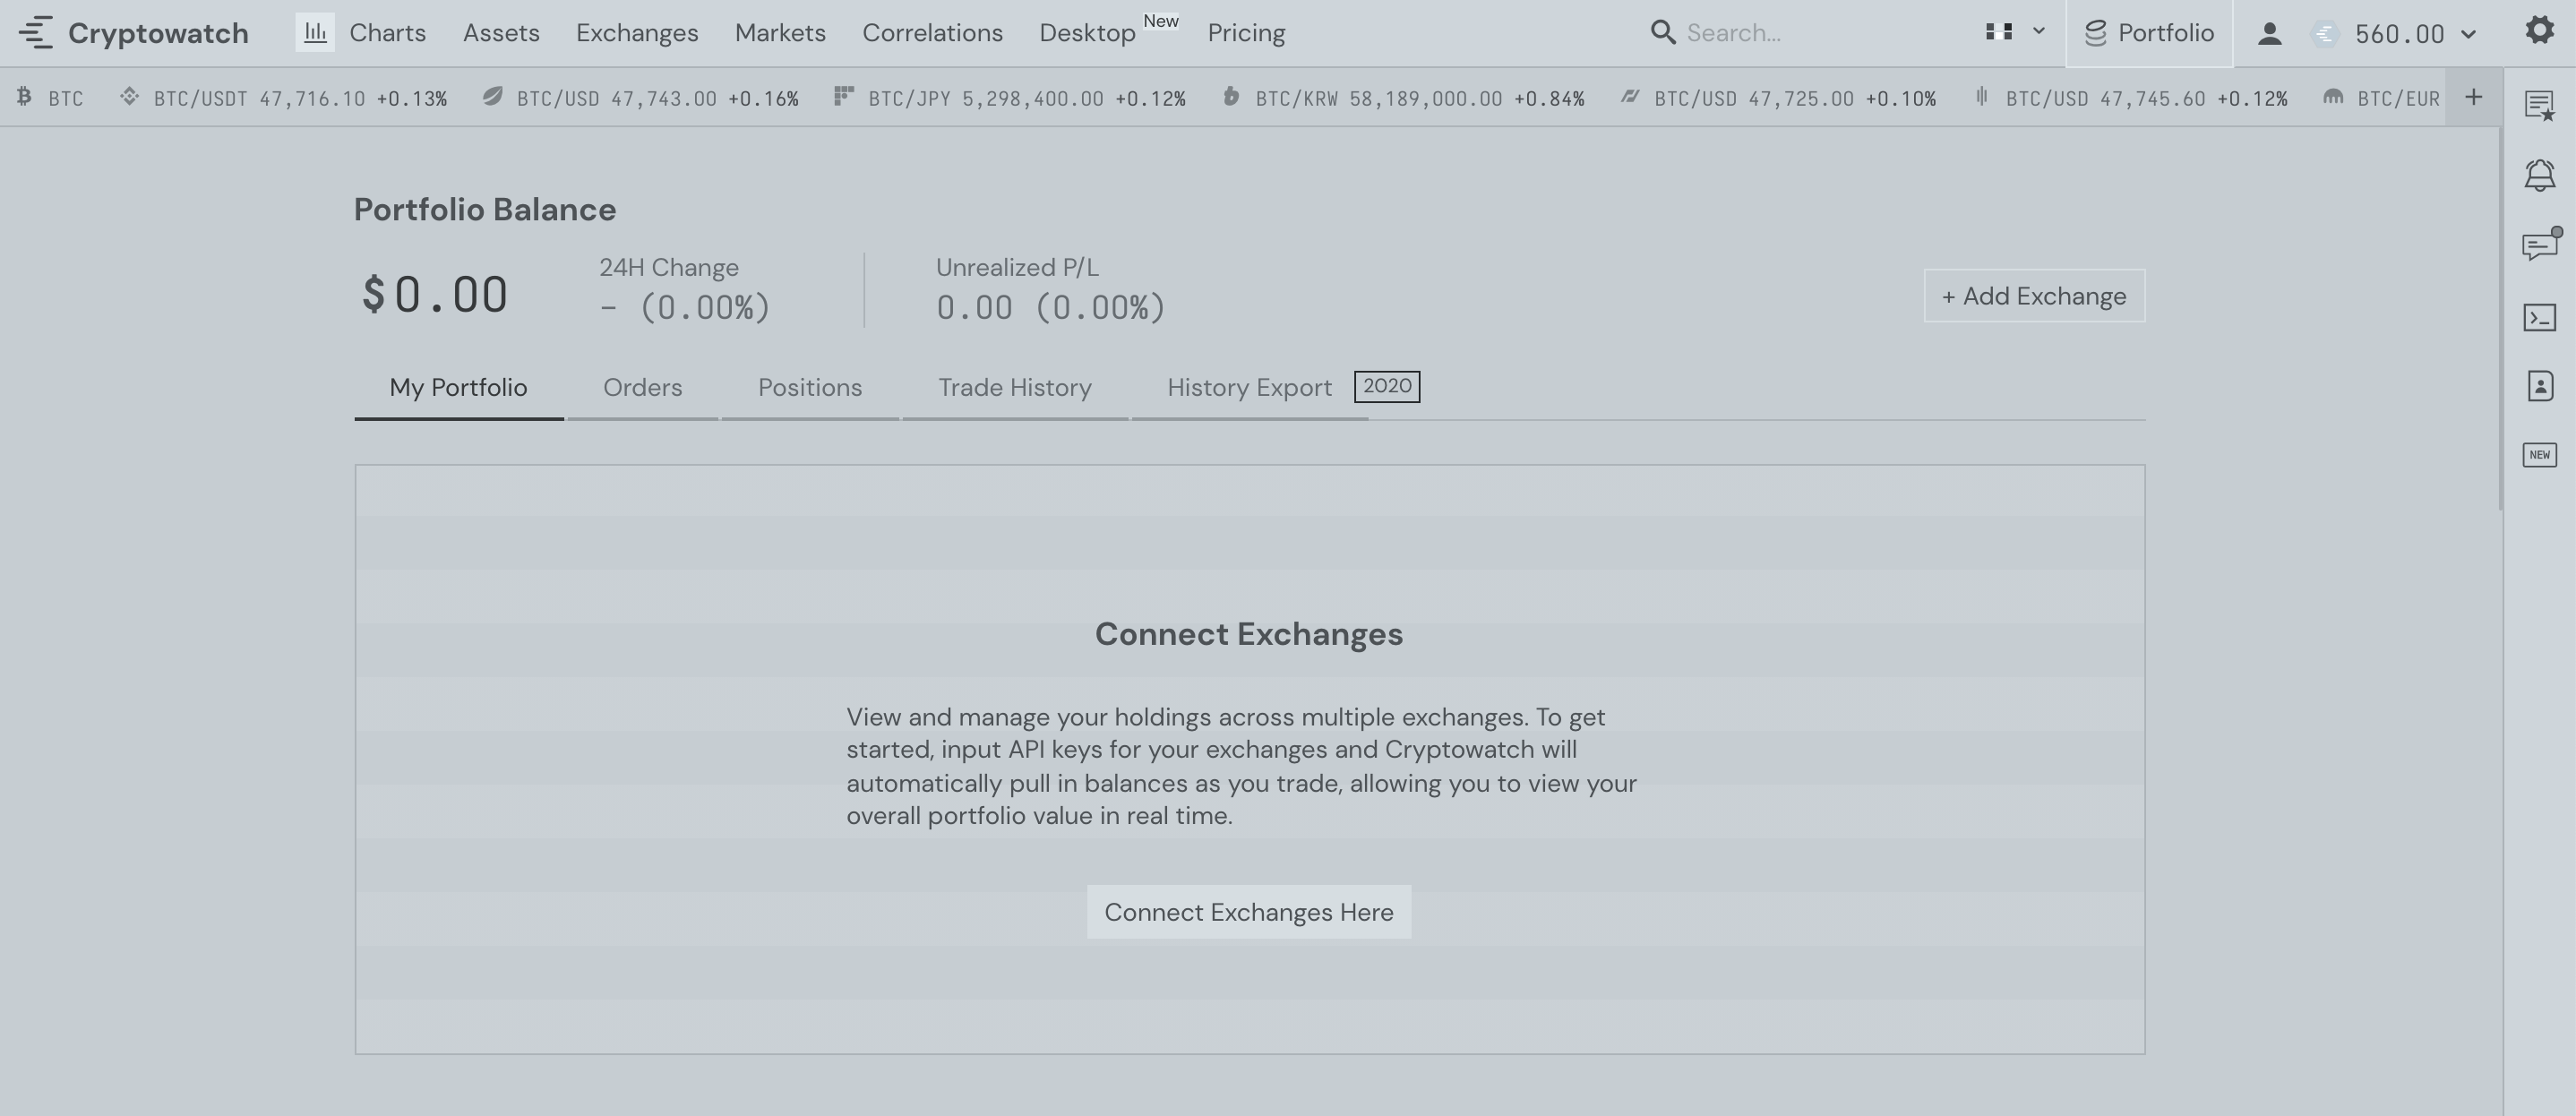Open the Correlations page

coord(932,33)
